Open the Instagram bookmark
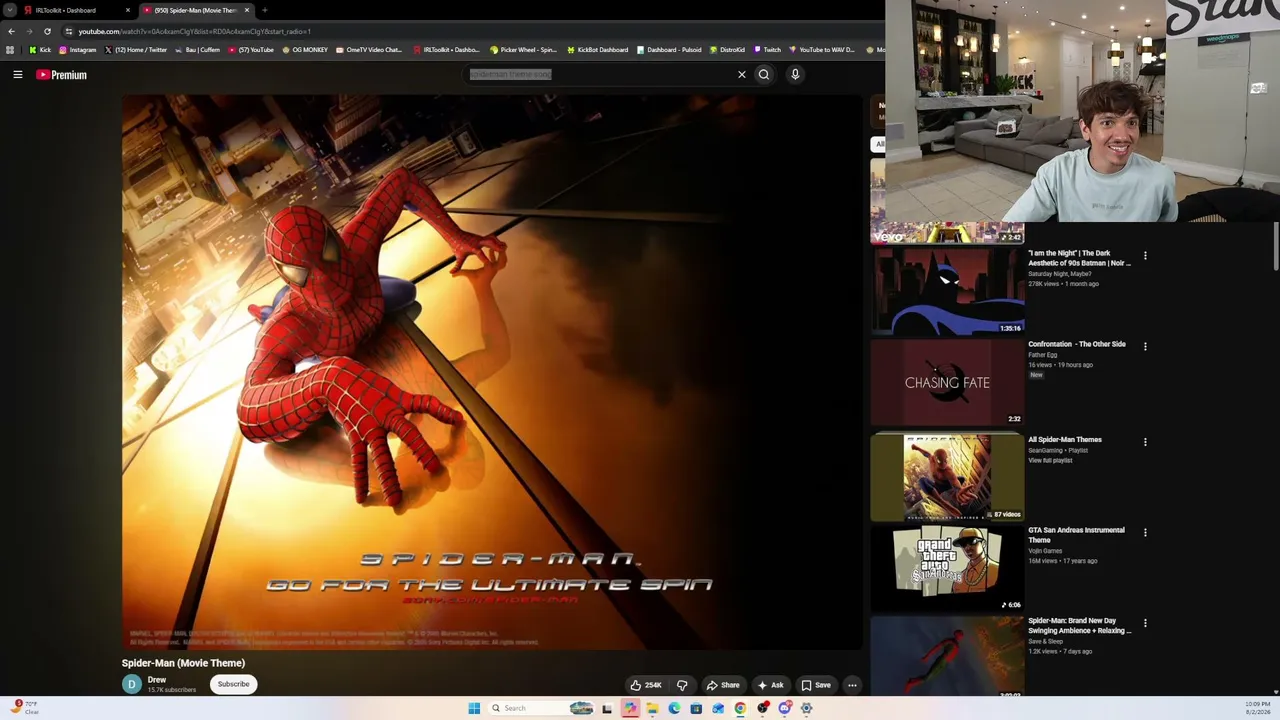This screenshot has width=1280, height=720. [77, 50]
